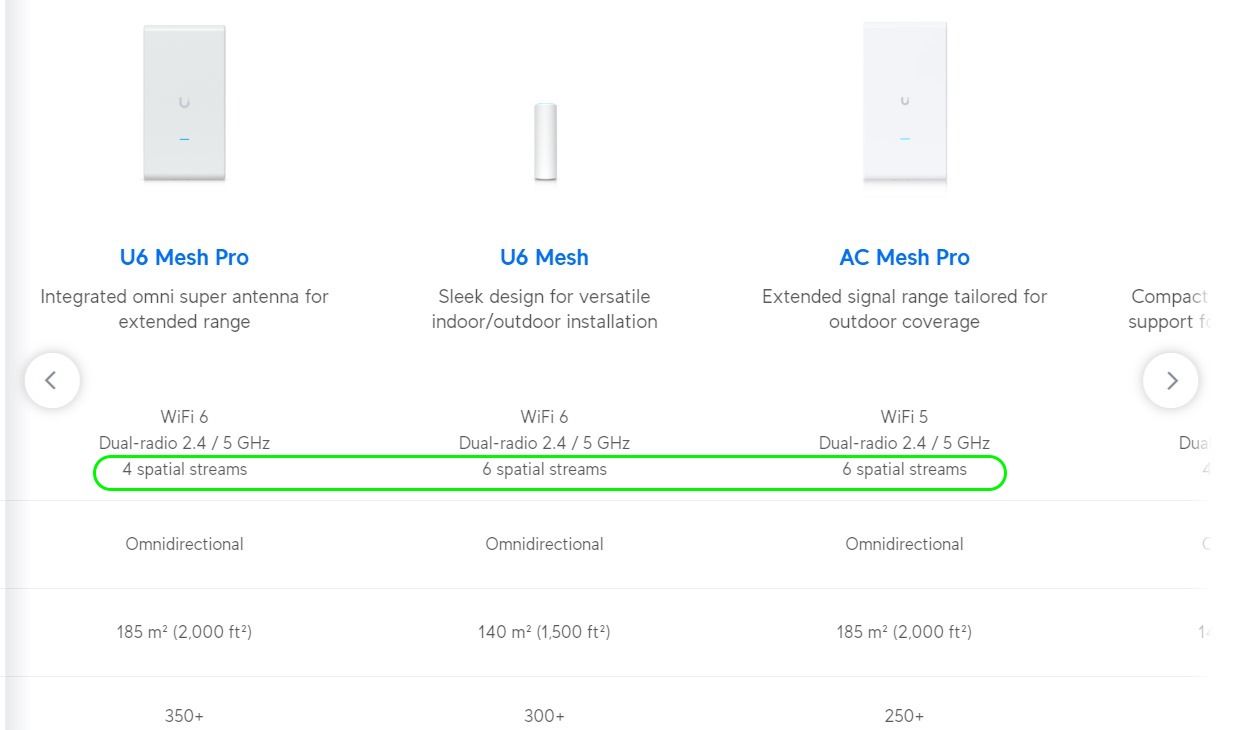Click the 140 m² (1,500 ft²) coverage value
Screen dimensions: 1235x730
544,632
